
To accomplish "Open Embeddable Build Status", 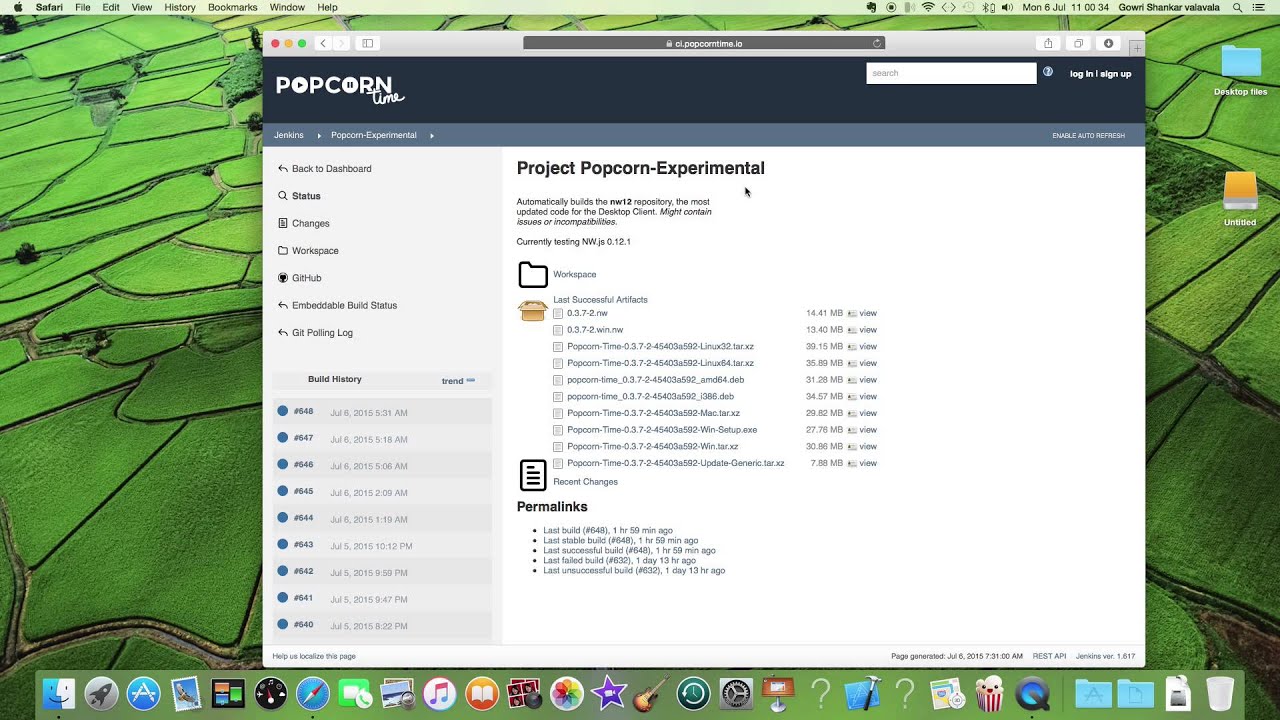I will pos(344,305).
